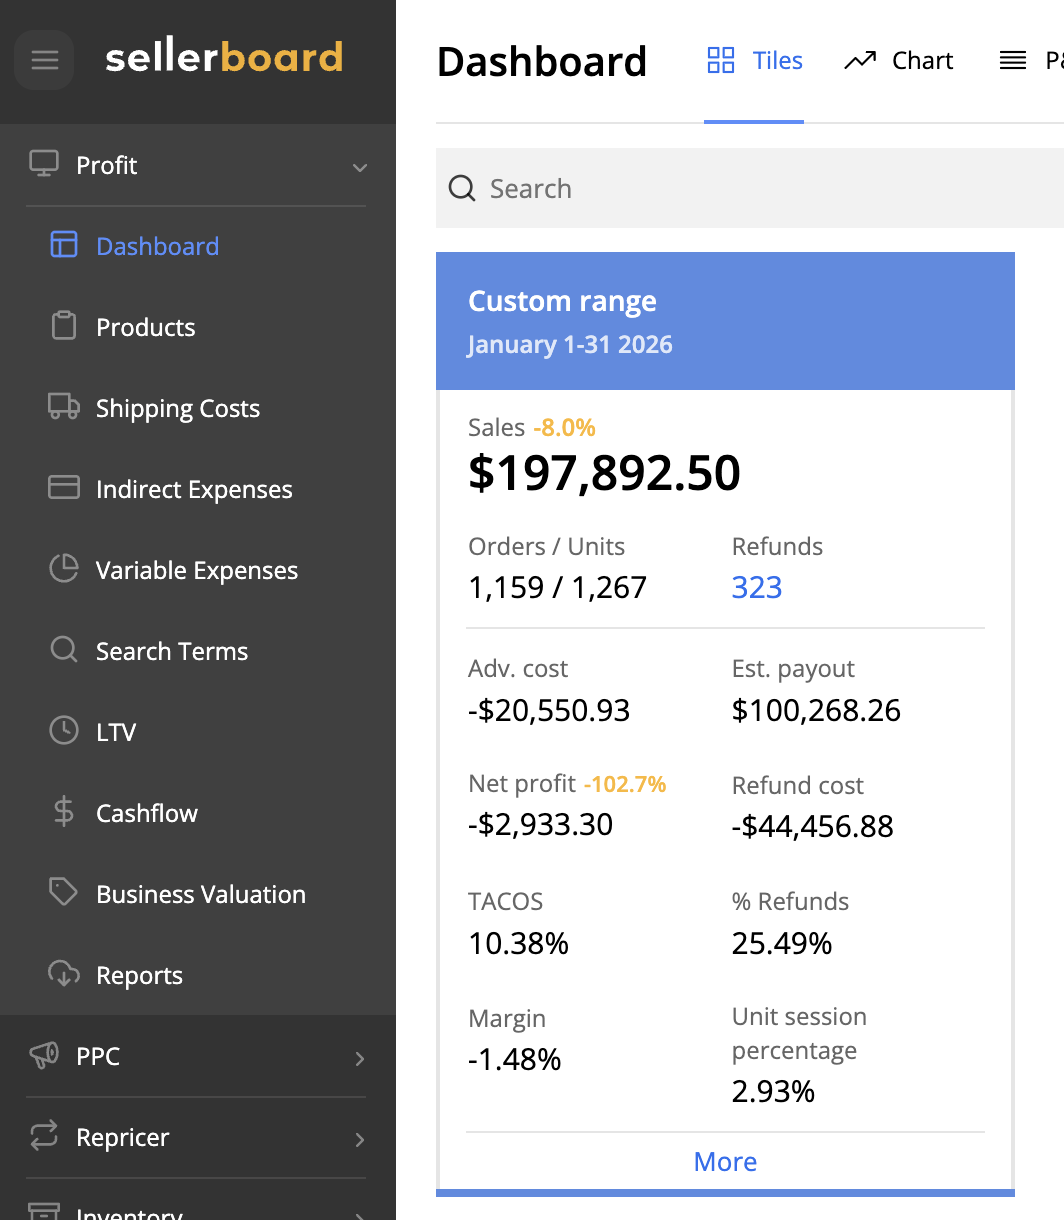Viewport: 1064px width, 1220px height.
Task: Click the Products clipboard icon
Action: 64,326
